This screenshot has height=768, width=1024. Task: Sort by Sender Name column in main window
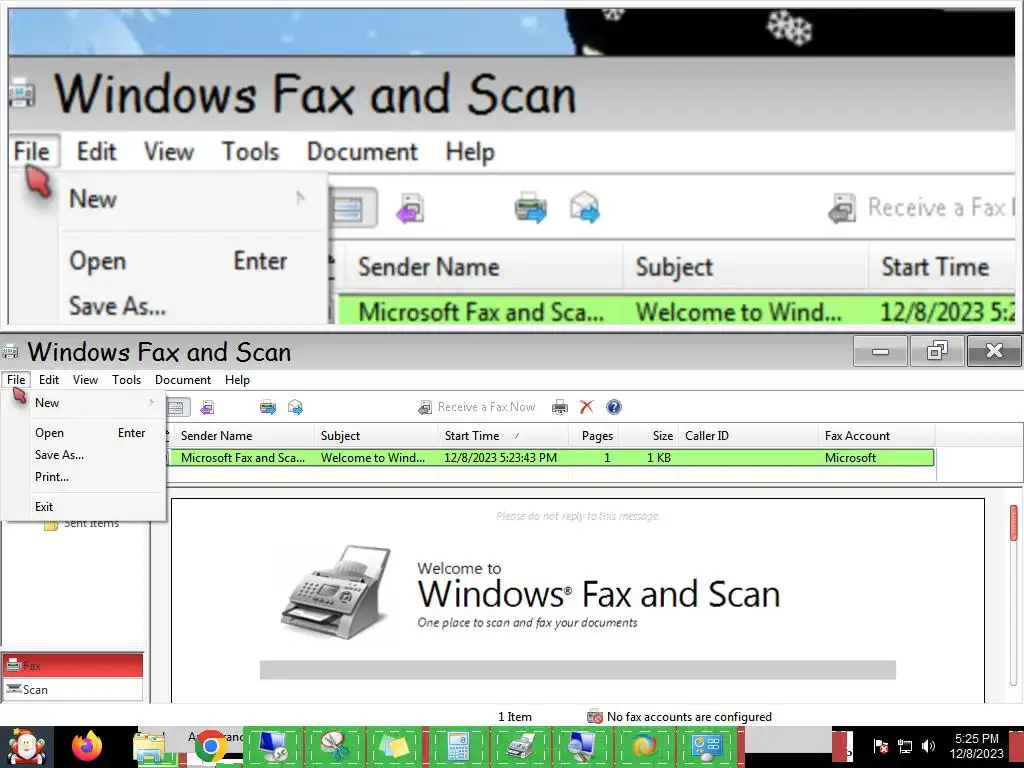[242, 436]
